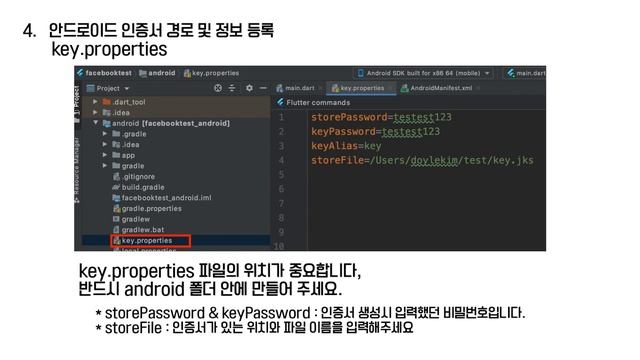Expand the app folder
The height and width of the screenshot is (360, 640).
coord(105,155)
